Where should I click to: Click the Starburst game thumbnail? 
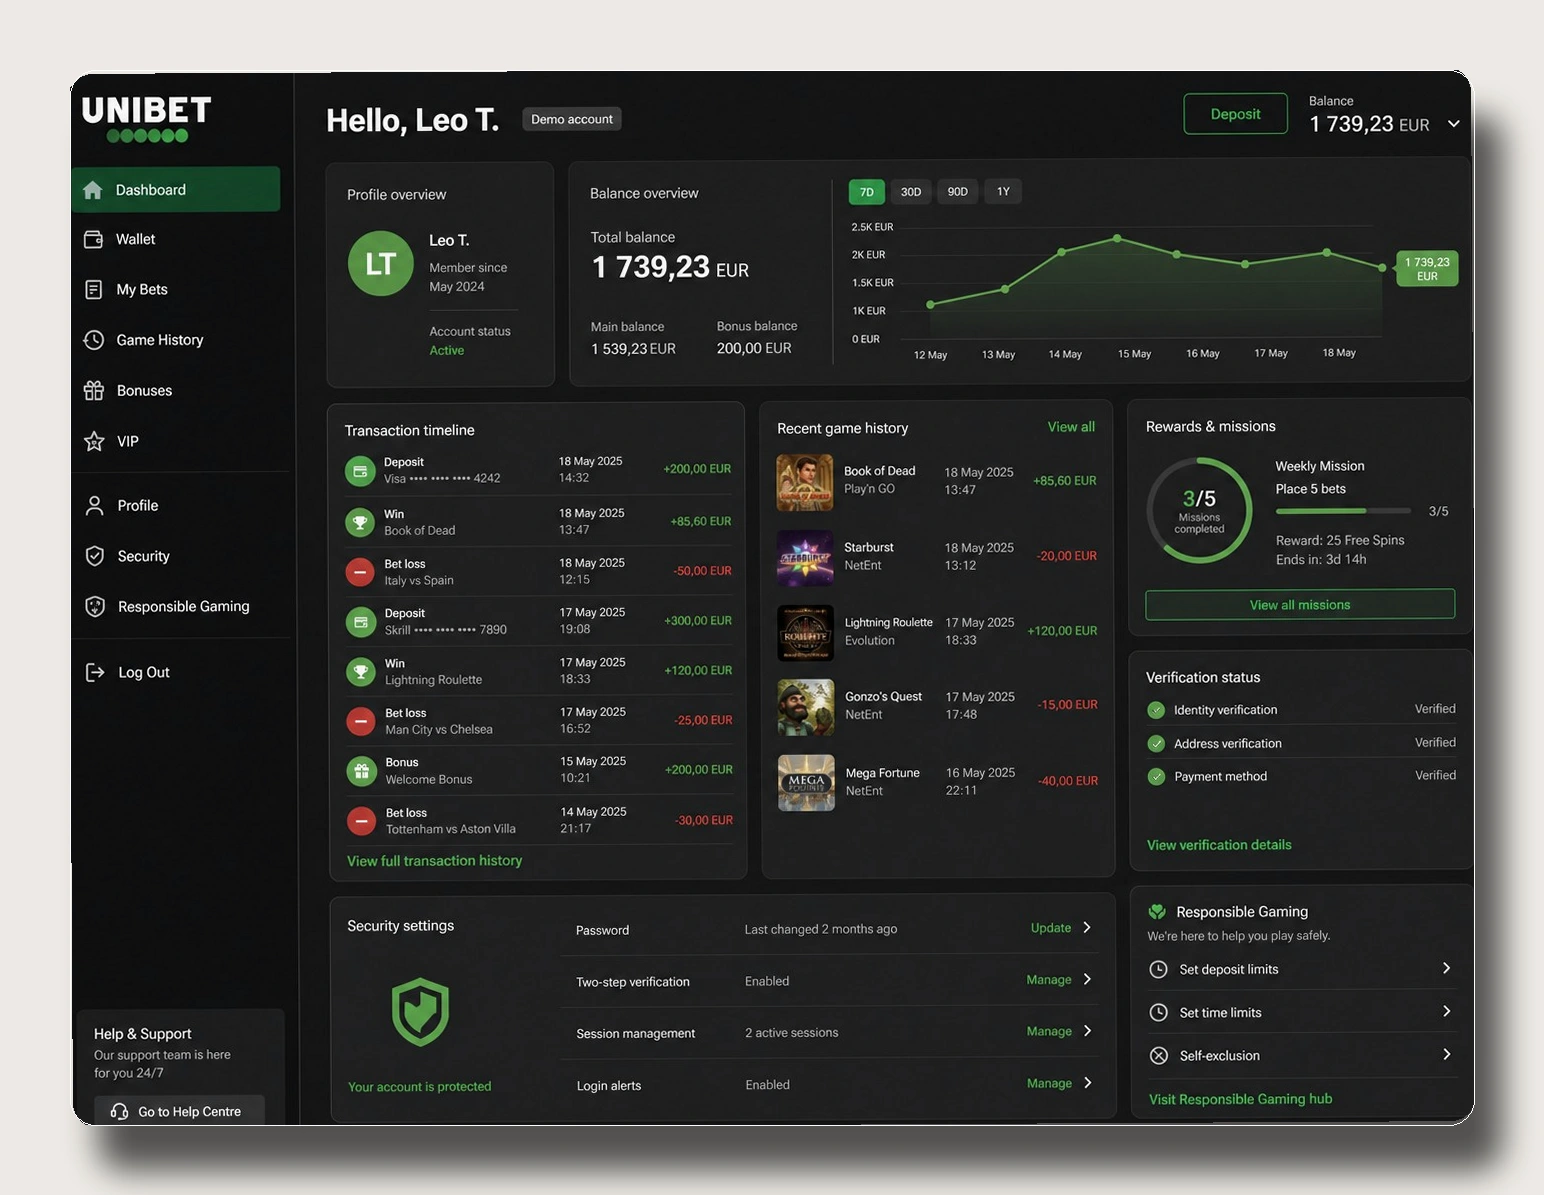805,558
